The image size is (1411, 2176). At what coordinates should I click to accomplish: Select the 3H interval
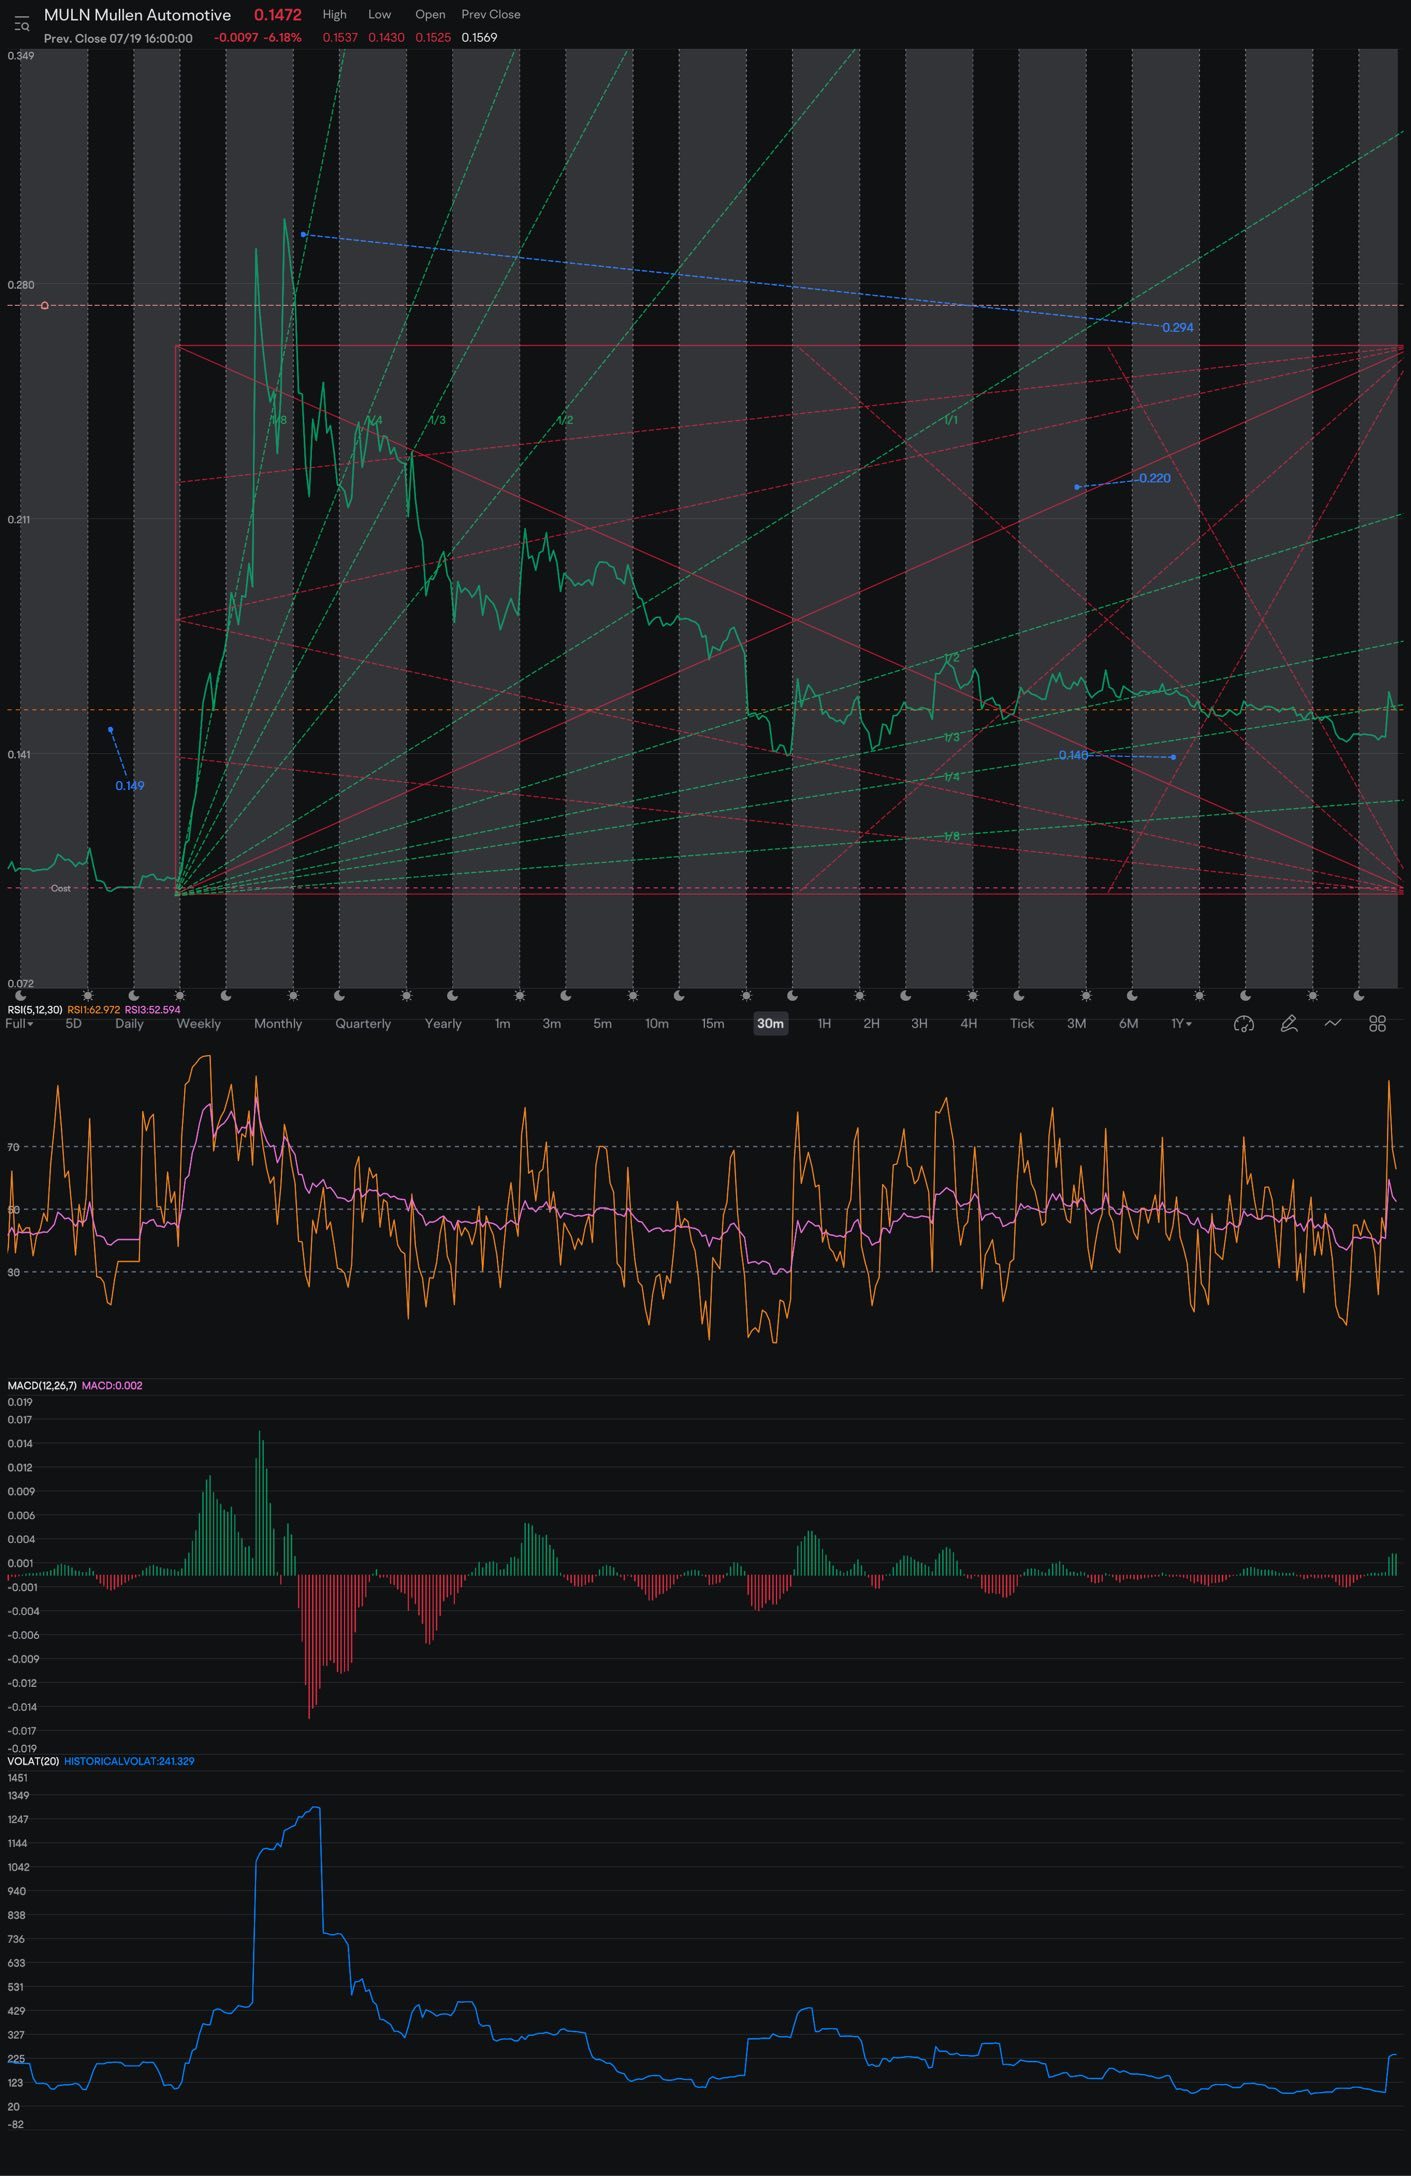(919, 1024)
